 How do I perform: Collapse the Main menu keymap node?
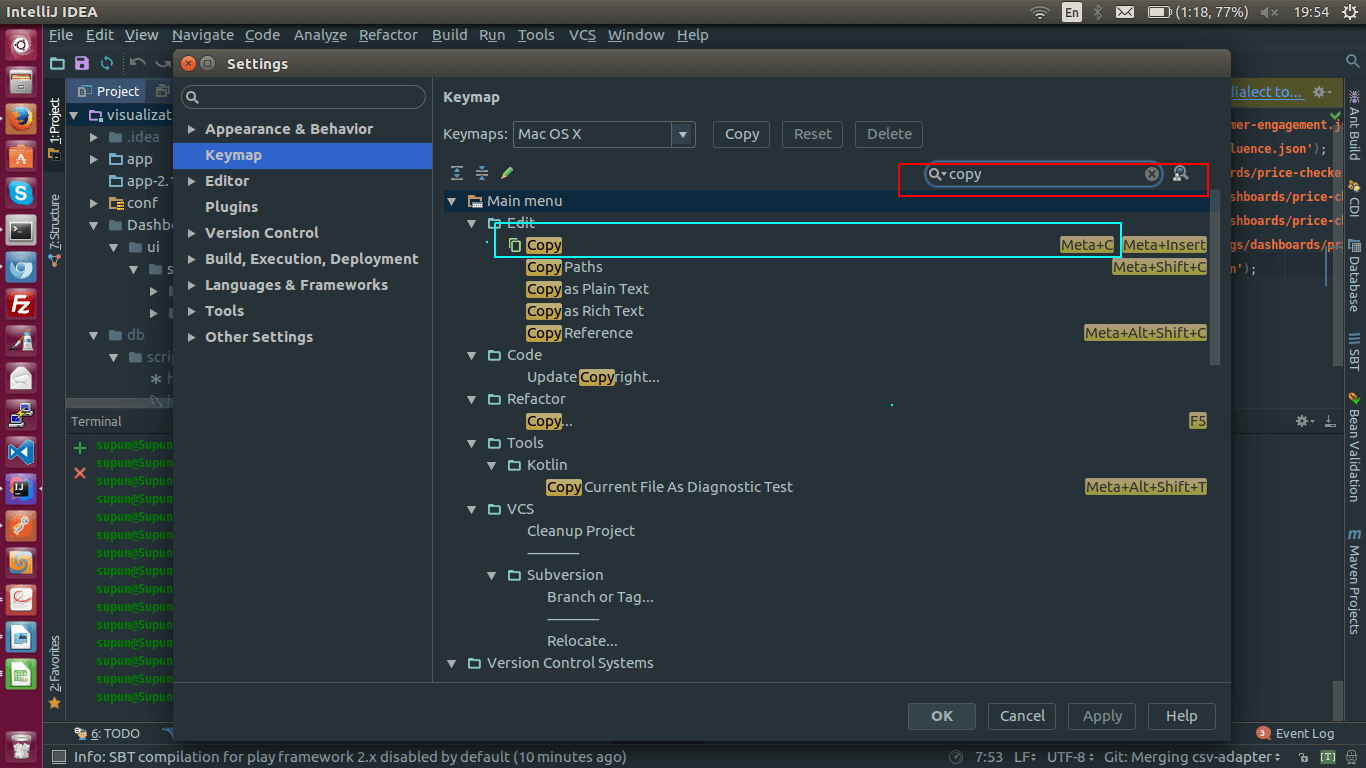click(452, 201)
